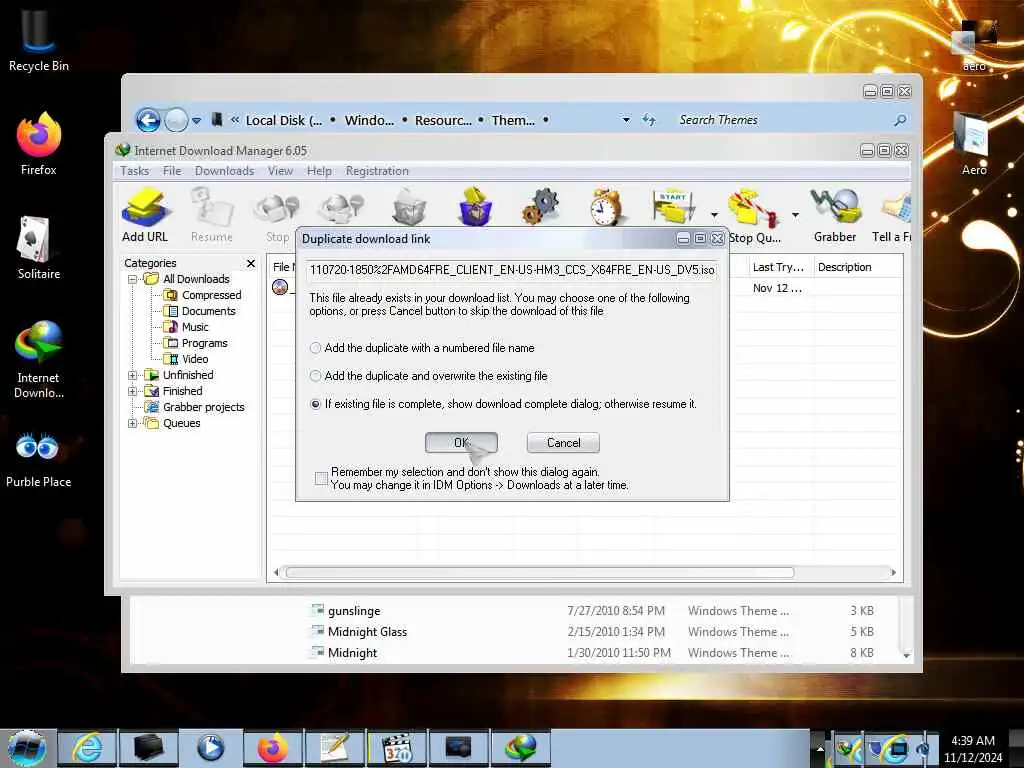Open the Registration menu

tap(377, 171)
